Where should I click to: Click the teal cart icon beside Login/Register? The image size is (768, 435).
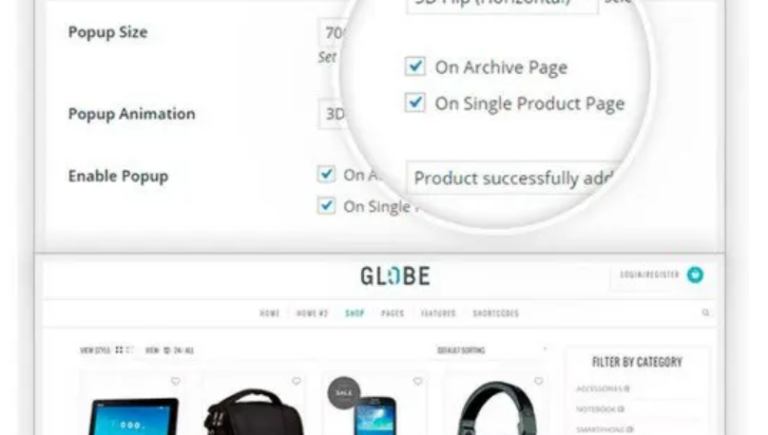tap(695, 275)
